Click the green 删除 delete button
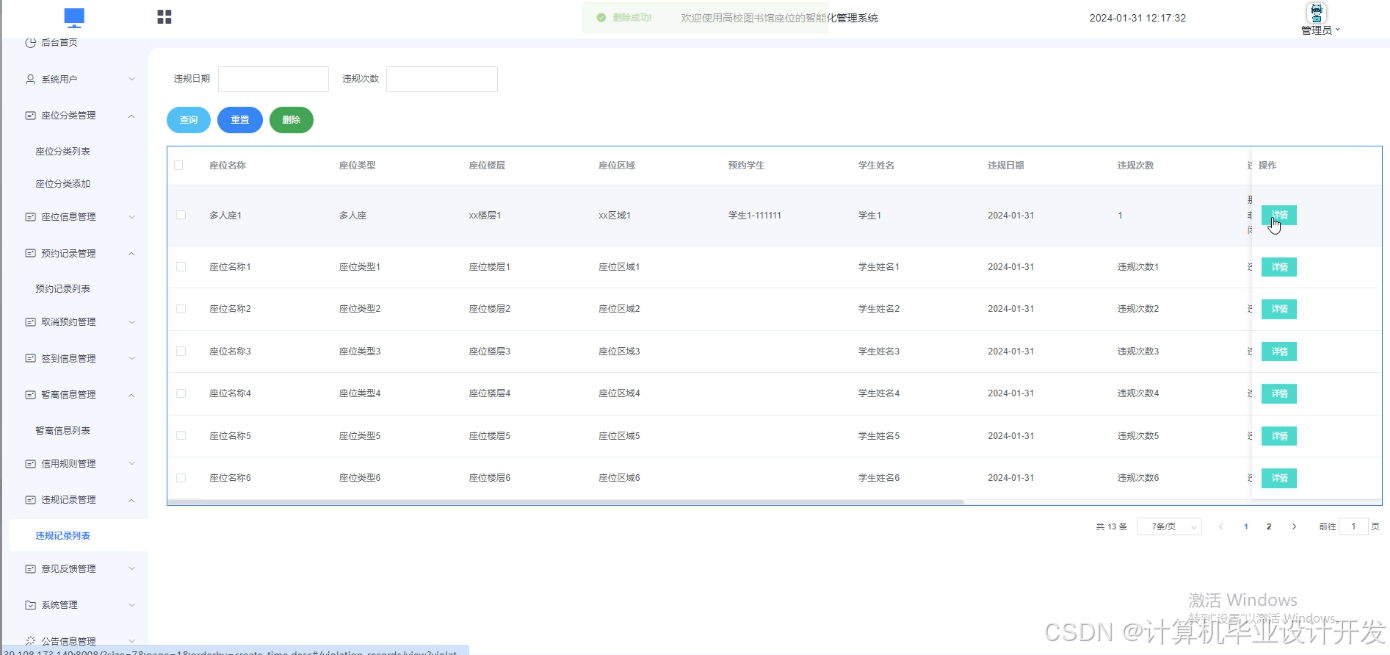 click(291, 120)
